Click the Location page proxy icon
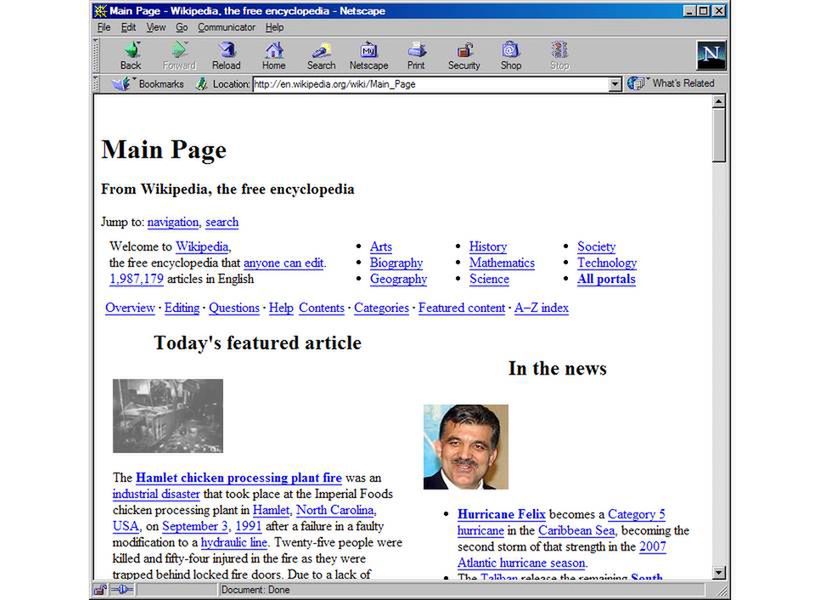 coord(202,84)
